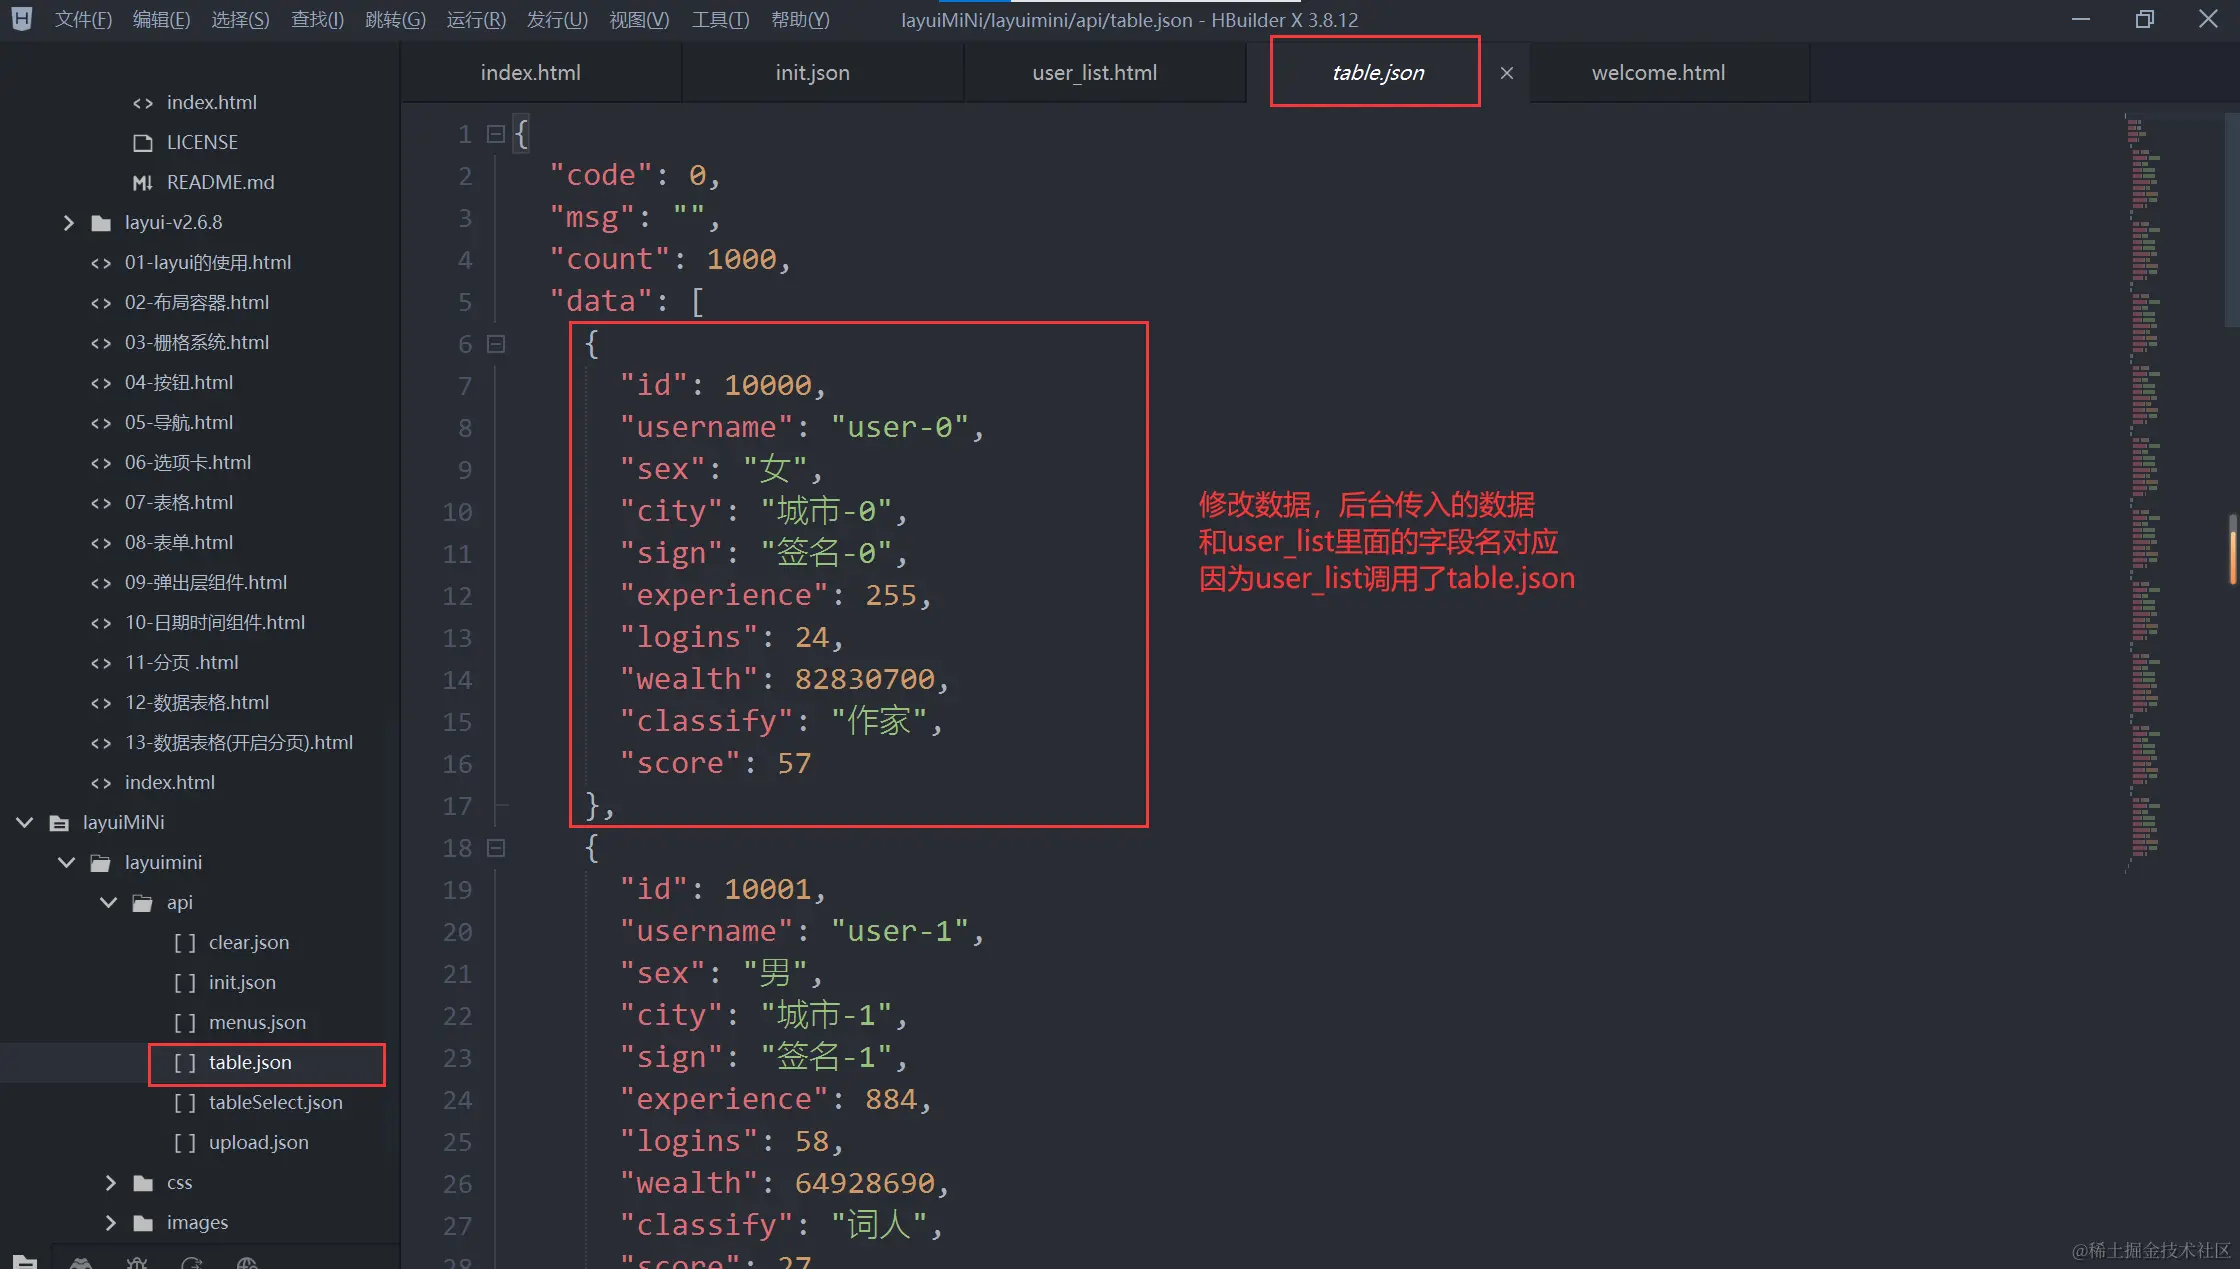The width and height of the screenshot is (2240, 1269).
Task: Open the 查找(I) menu
Action: (x=317, y=19)
